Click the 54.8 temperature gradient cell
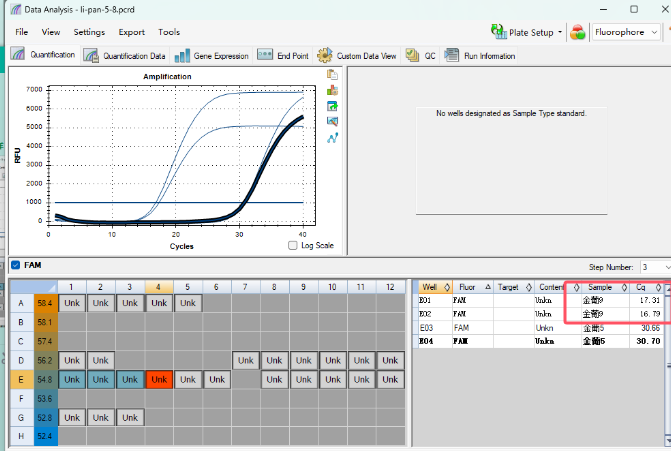The height and width of the screenshot is (451, 671). (45, 380)
